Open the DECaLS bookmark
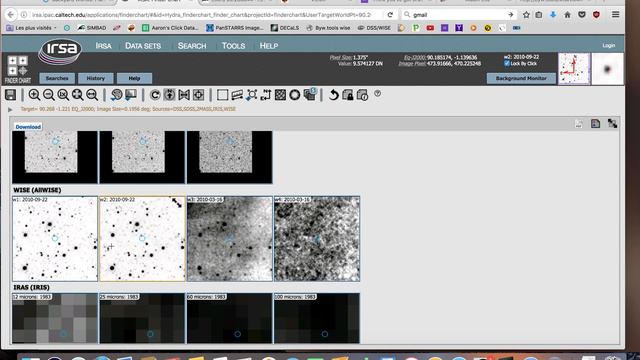This screenshot has height=360, width=640. [285, 28]
